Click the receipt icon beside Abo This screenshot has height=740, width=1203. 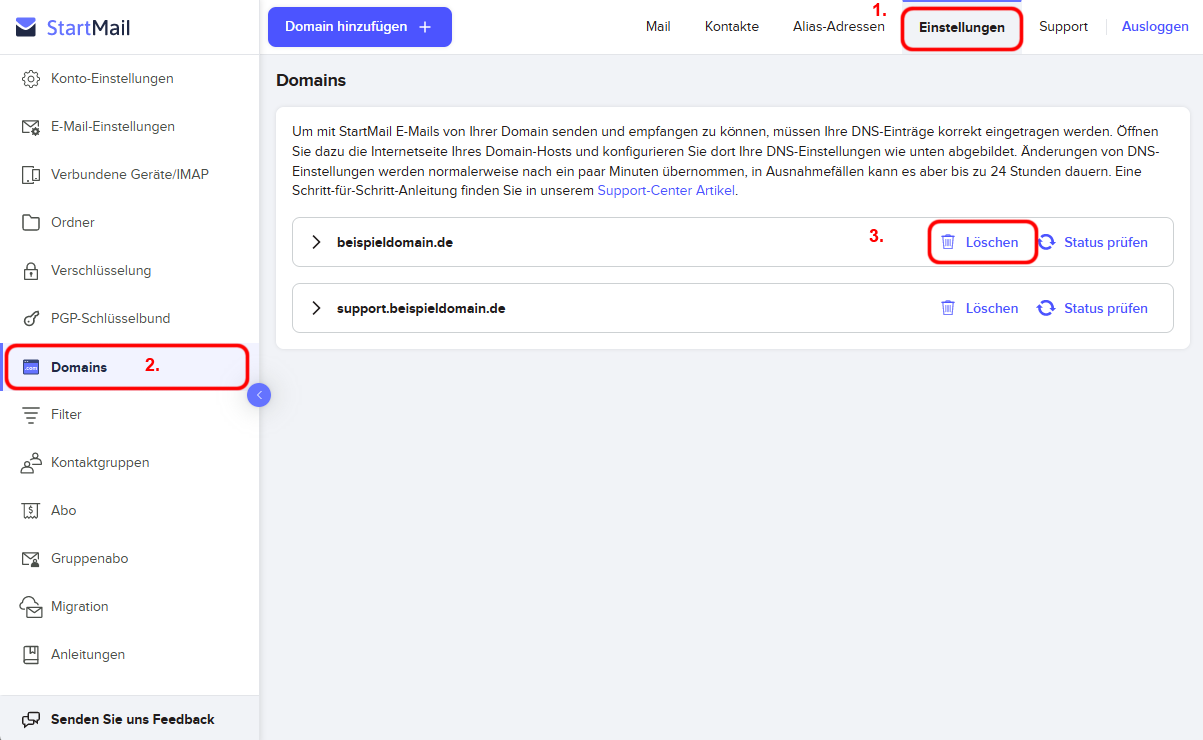click(31, 511)
